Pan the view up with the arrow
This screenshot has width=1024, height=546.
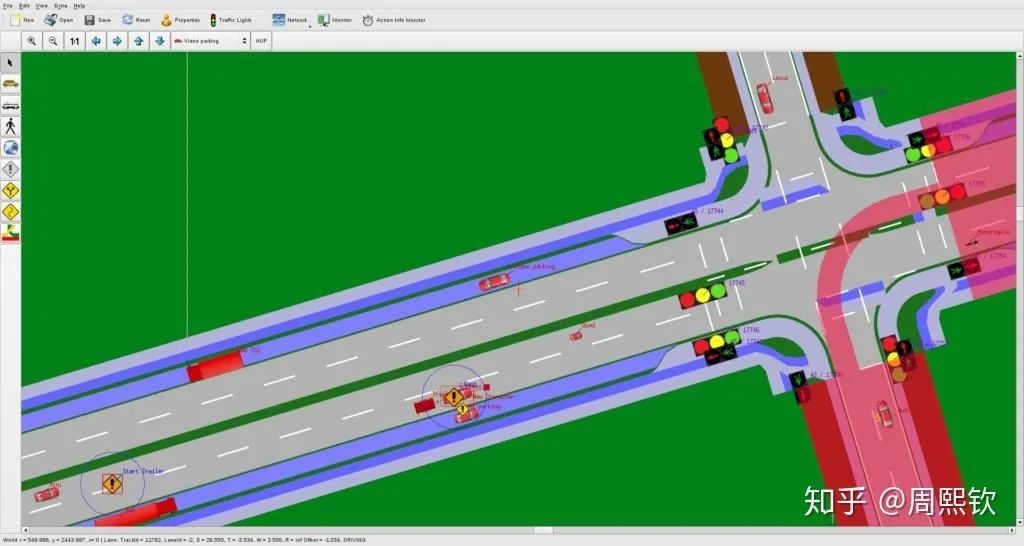[x=138, y=41]
